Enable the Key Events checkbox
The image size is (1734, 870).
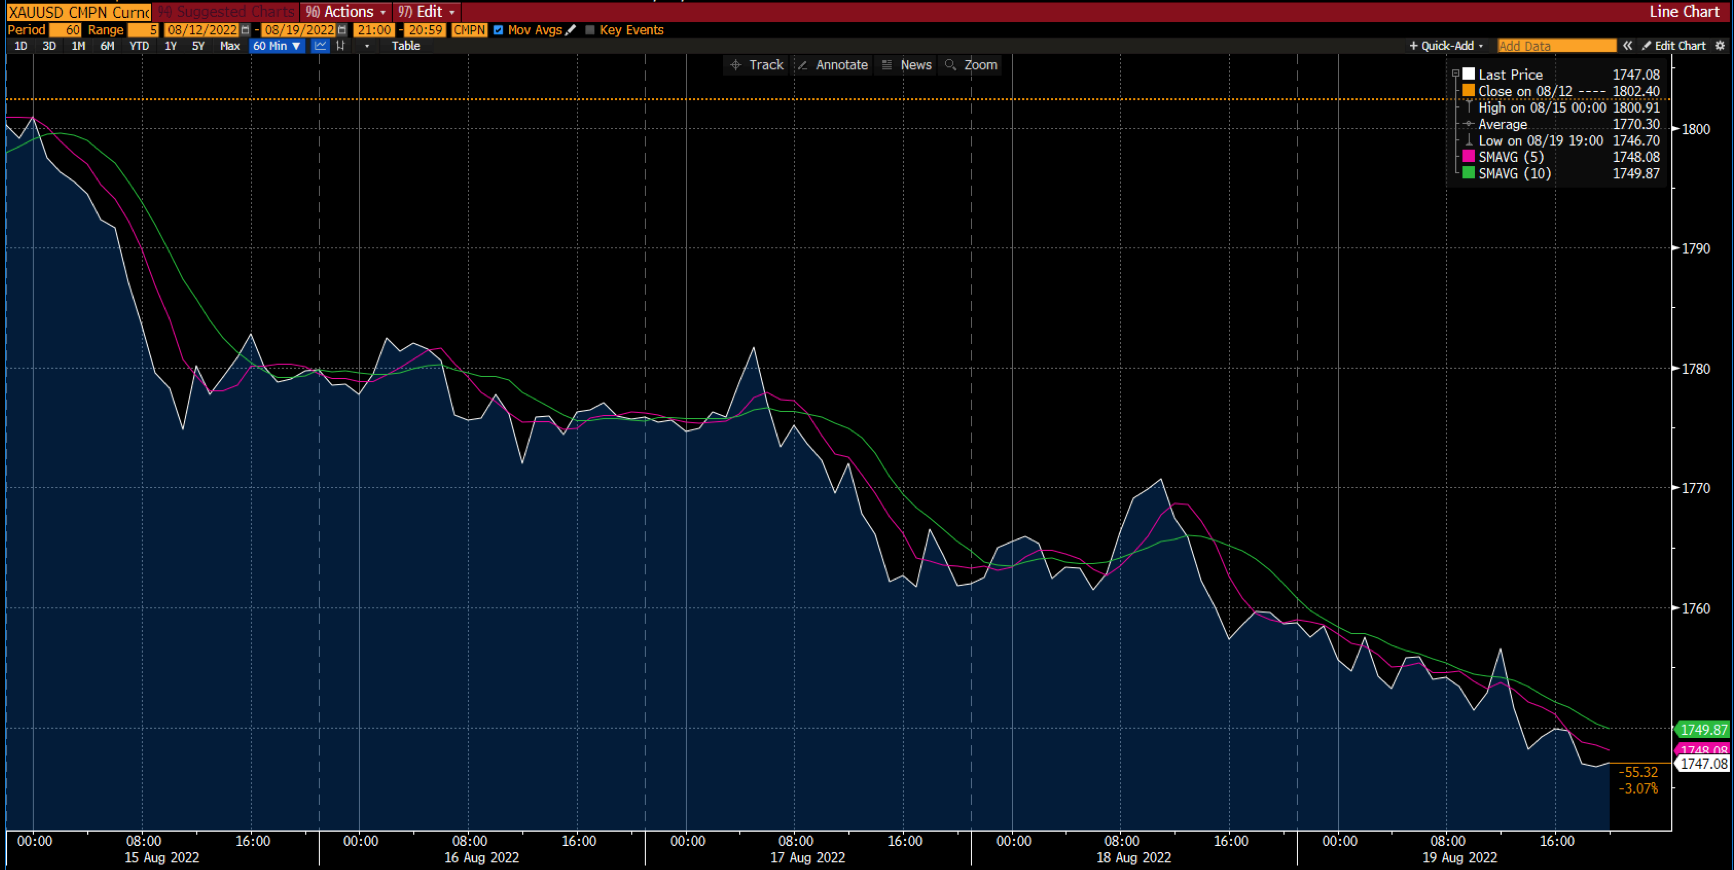point(590,30)
